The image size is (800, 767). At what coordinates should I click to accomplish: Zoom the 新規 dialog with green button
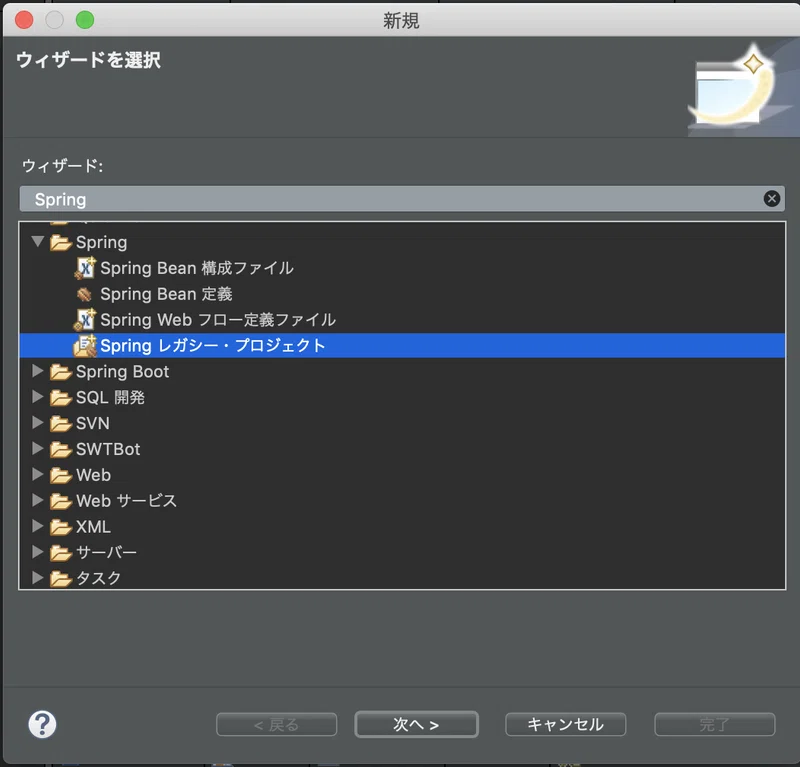[x=85, y=20]
